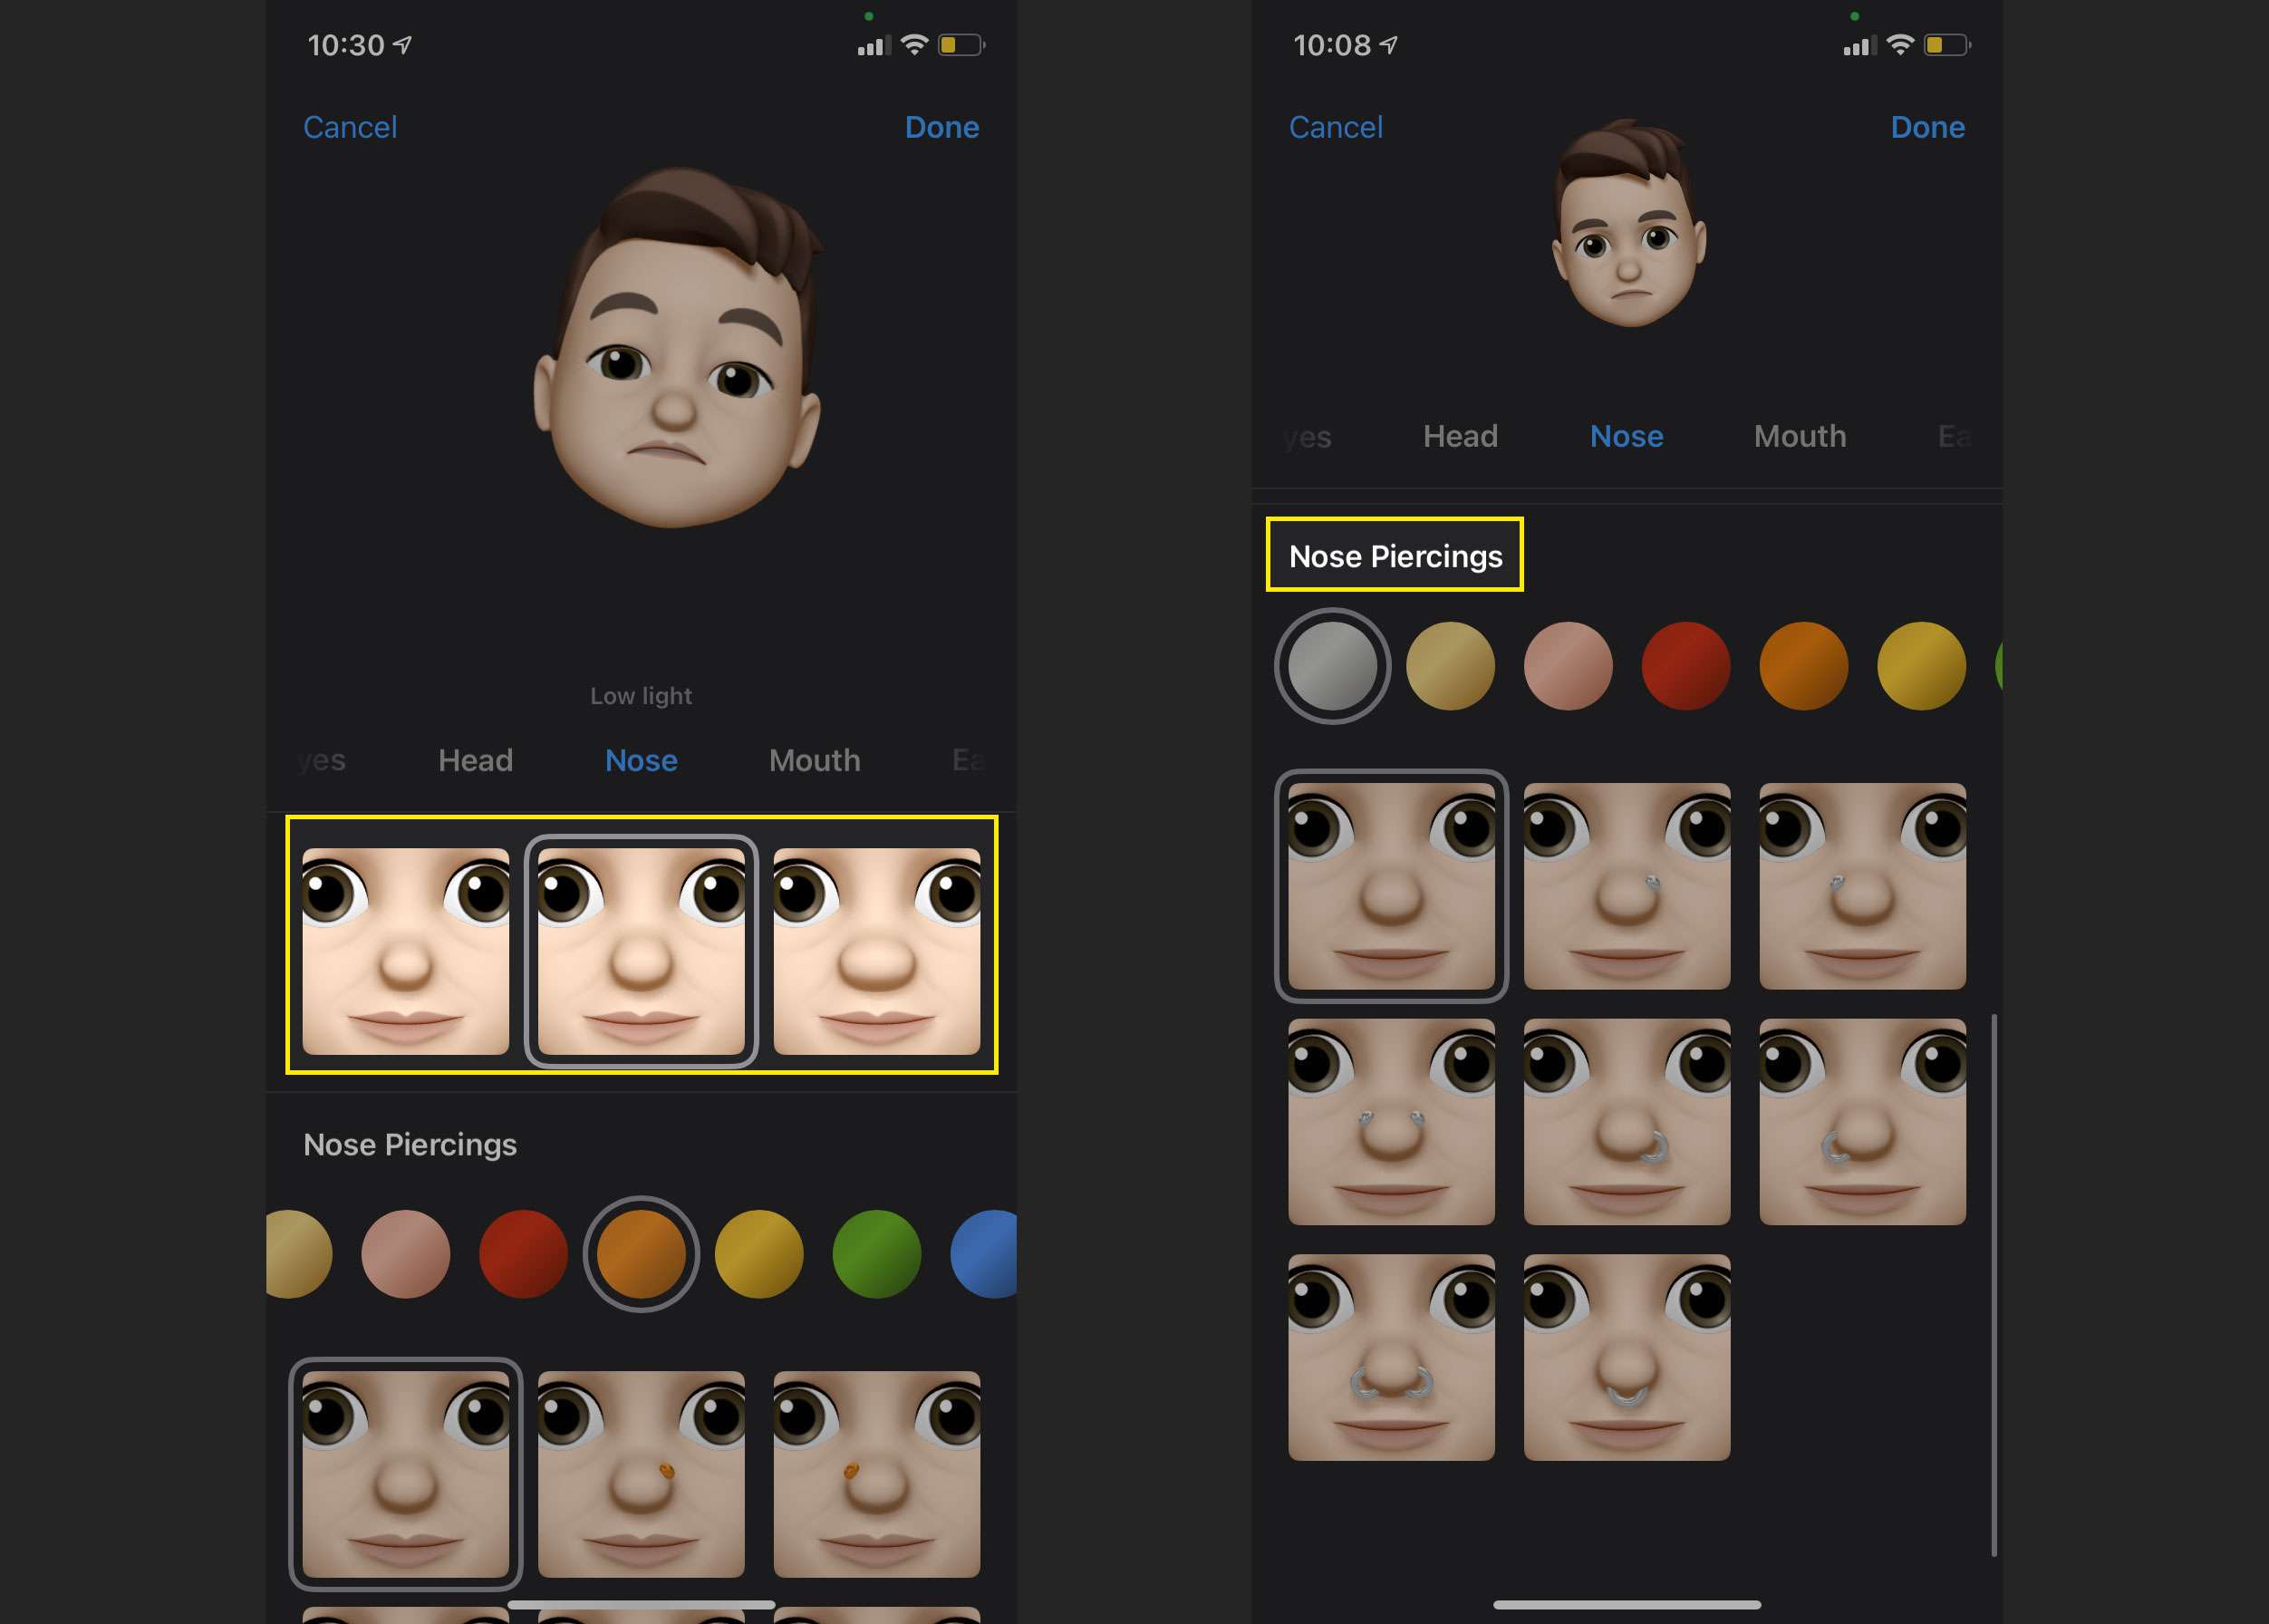Pick rose gold piercing color in right screen
Viewport: 2269px width, 1624px height.
pos(1568,666)
